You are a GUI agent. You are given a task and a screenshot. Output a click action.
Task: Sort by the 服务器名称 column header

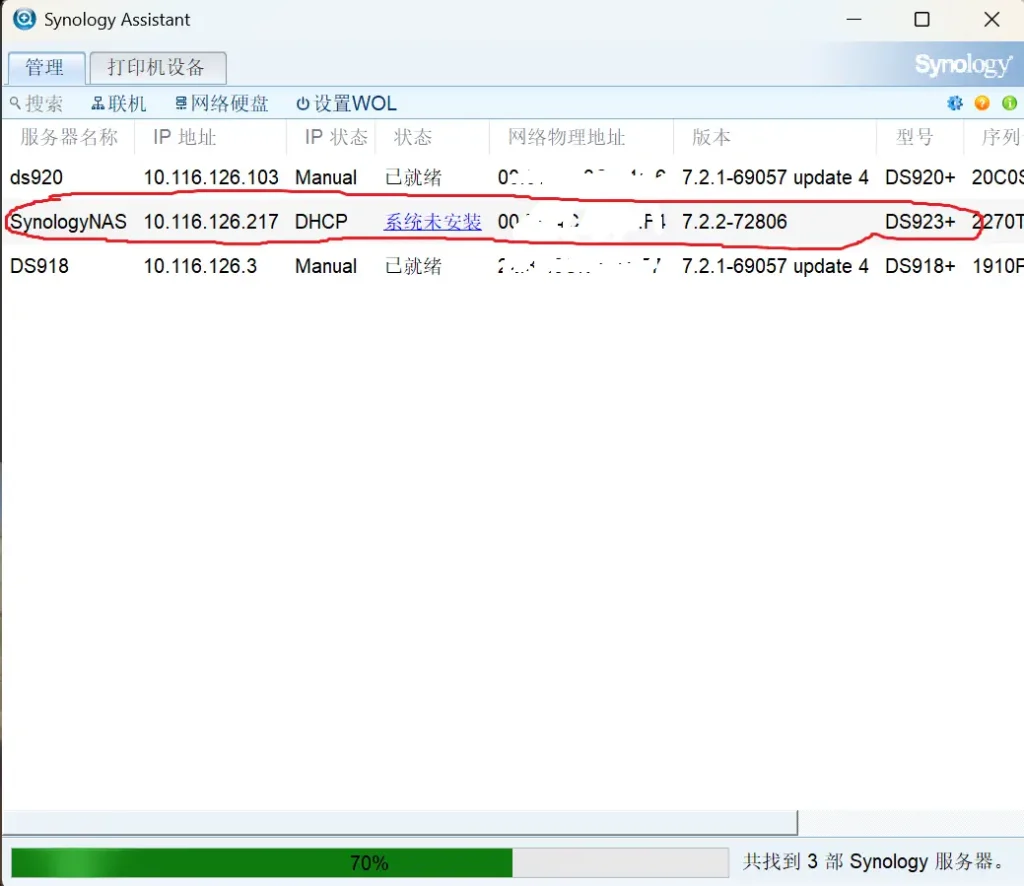pyautogui.click(x=69, y=137)
